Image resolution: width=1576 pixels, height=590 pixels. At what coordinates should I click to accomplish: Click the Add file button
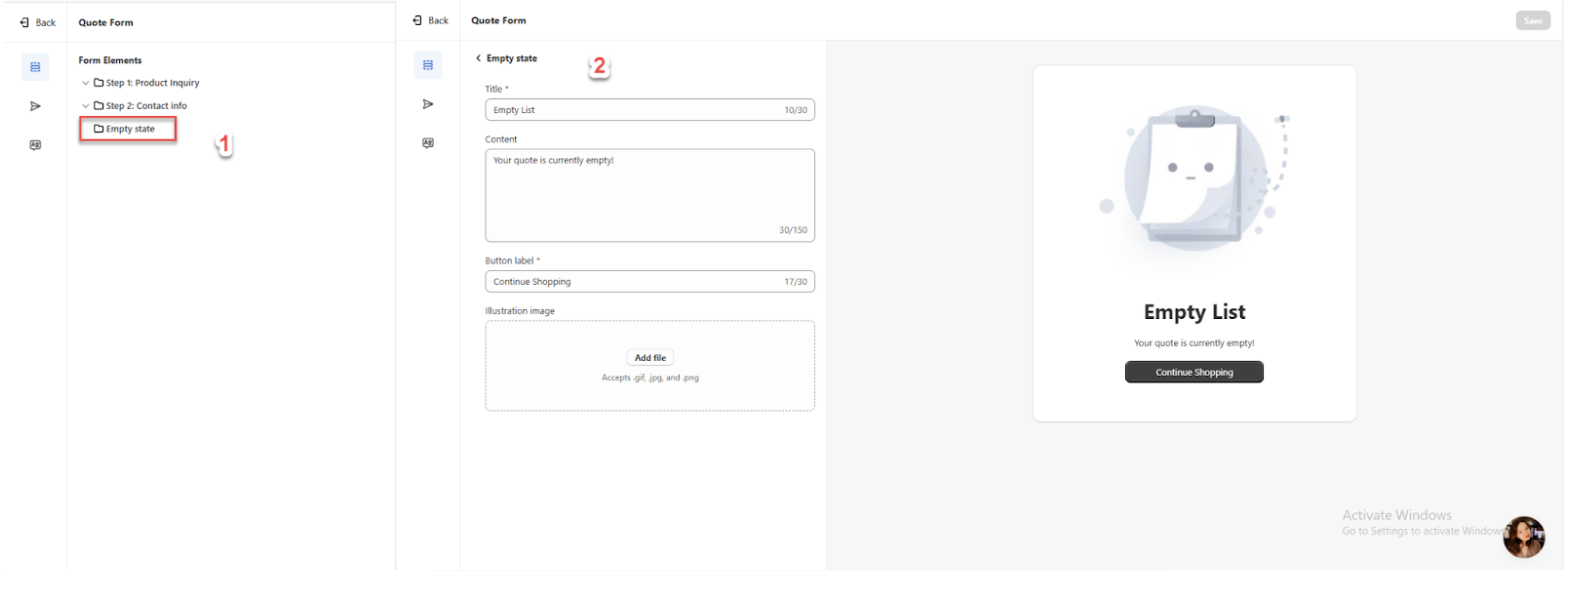[650, 358]
